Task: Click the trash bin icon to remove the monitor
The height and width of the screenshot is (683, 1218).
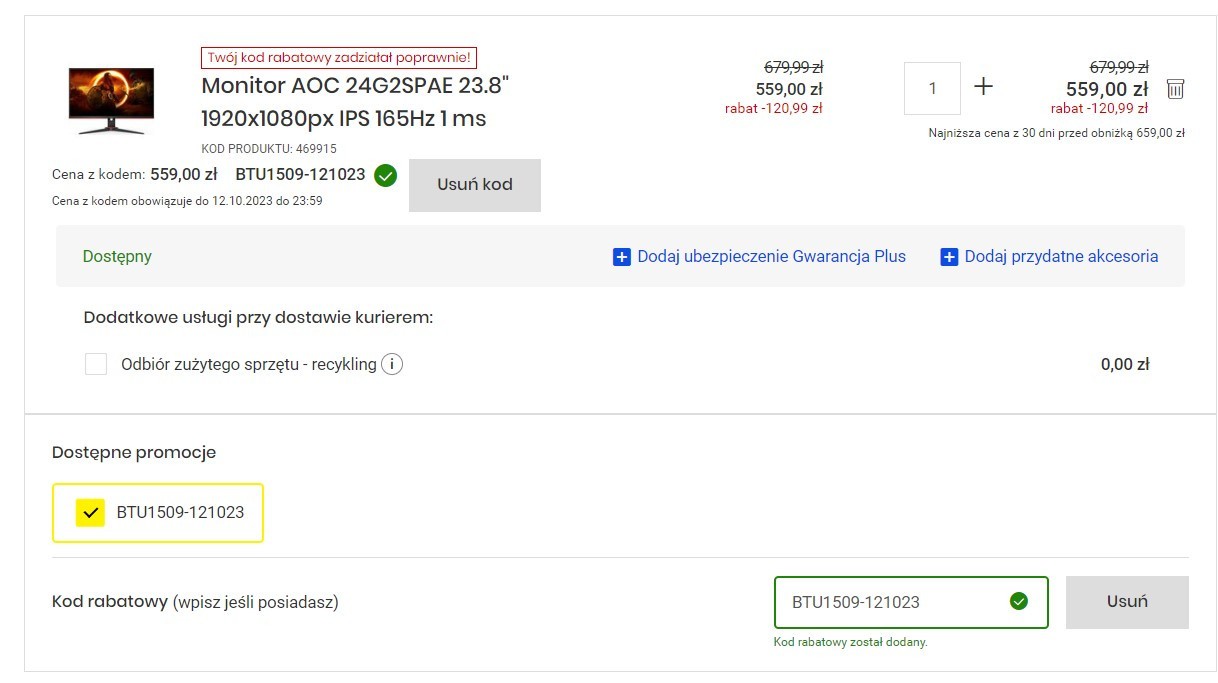Action: click(1175, 89)
